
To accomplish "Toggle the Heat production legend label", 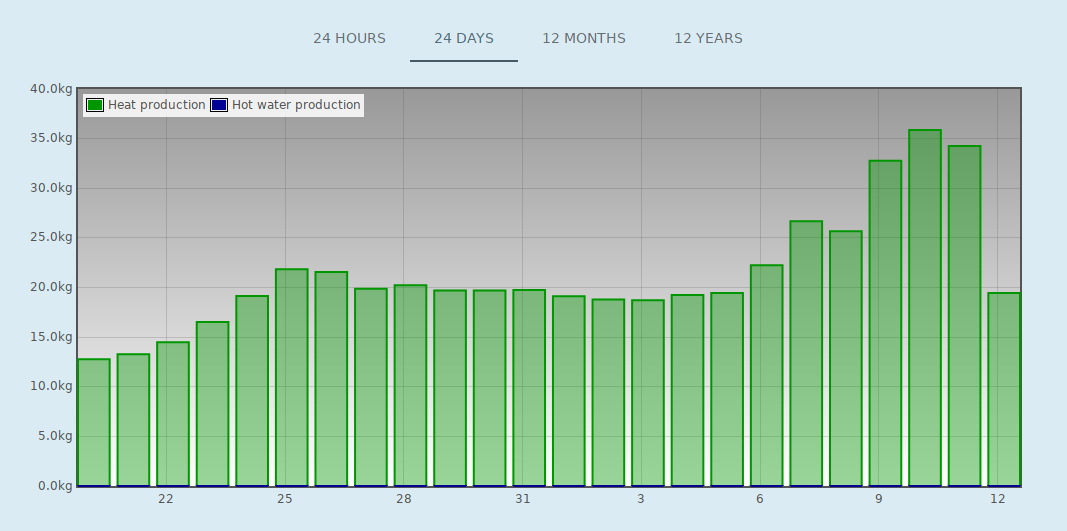I will [x=157, y=105].
